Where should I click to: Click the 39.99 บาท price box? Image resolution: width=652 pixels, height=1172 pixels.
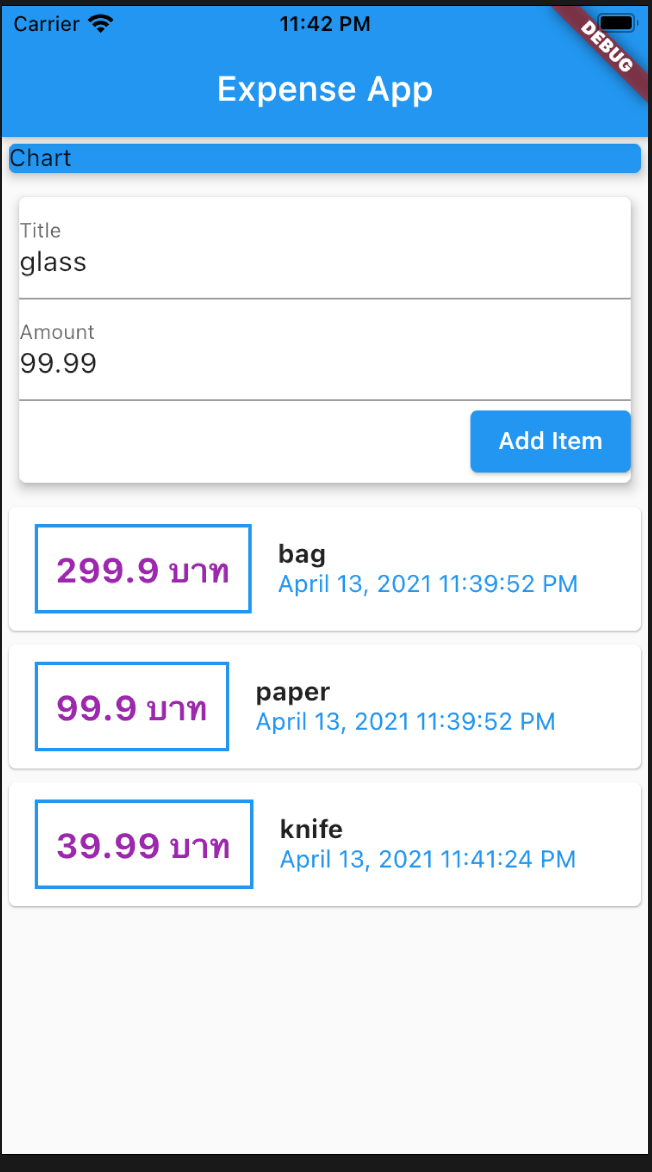pyautogui.click(x=144, y=845)
